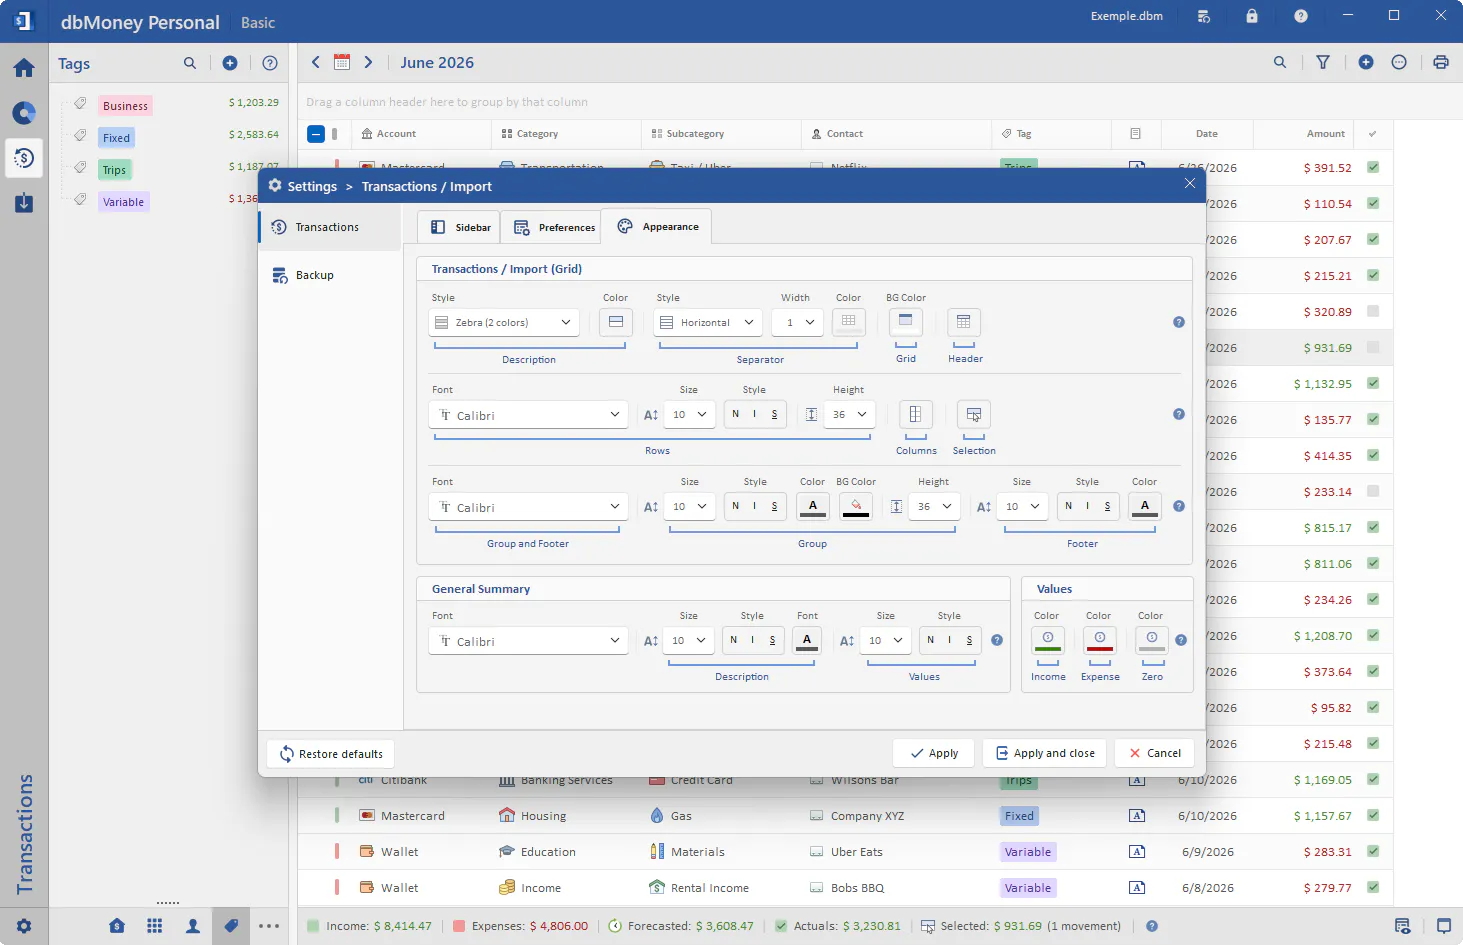The height and width of the screenshot is (945, 1463).
Task: Change the Income value color swatch
Action: pyautogui.click(x=1048, y=642)
